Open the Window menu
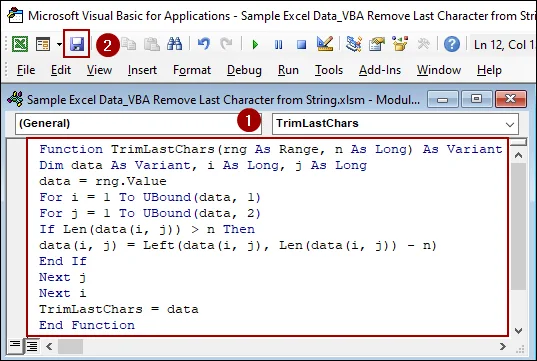537x361 pixels. 439,70
